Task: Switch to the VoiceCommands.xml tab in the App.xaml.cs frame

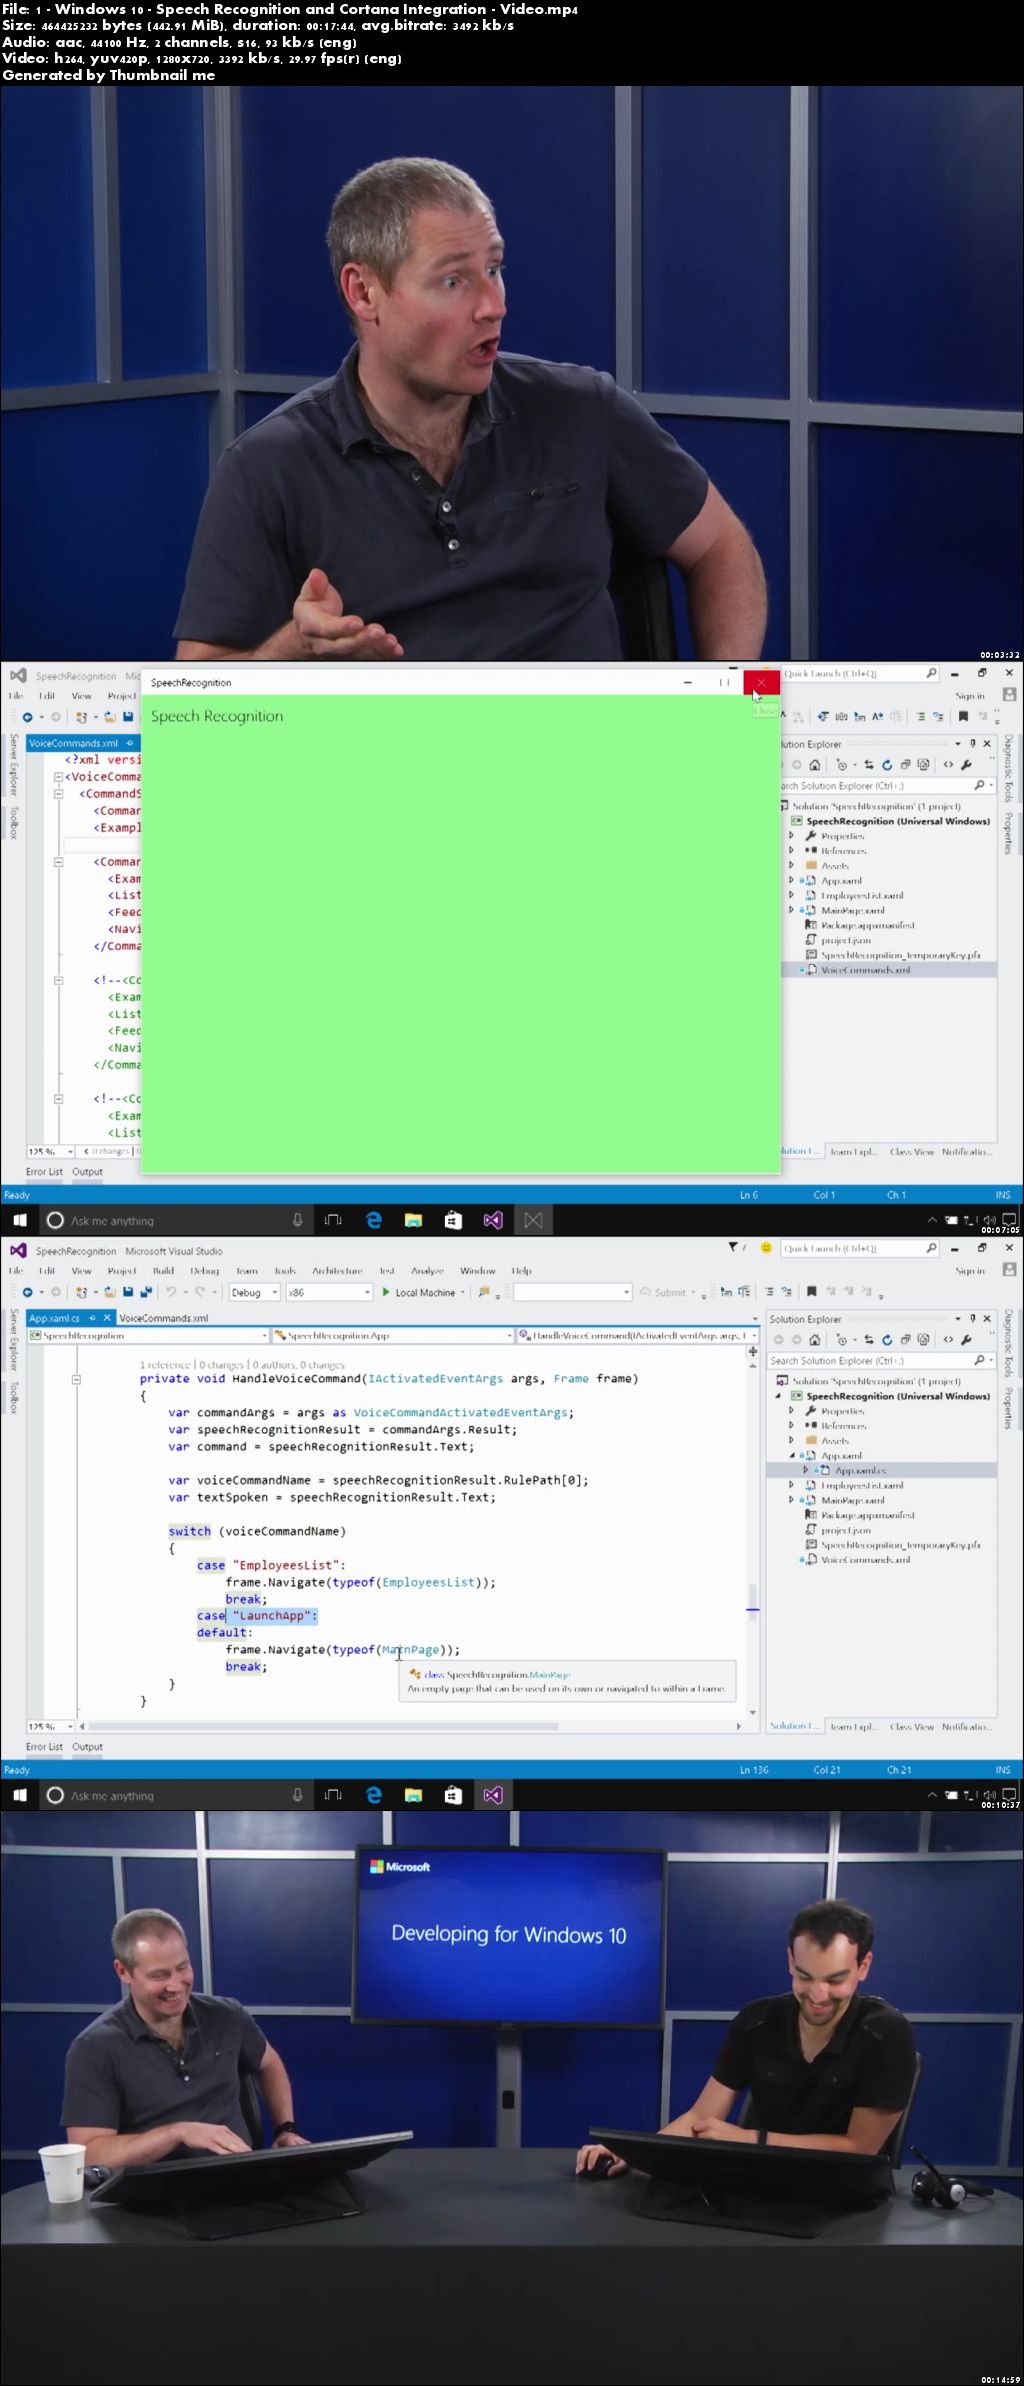Action: [164, 1318]
